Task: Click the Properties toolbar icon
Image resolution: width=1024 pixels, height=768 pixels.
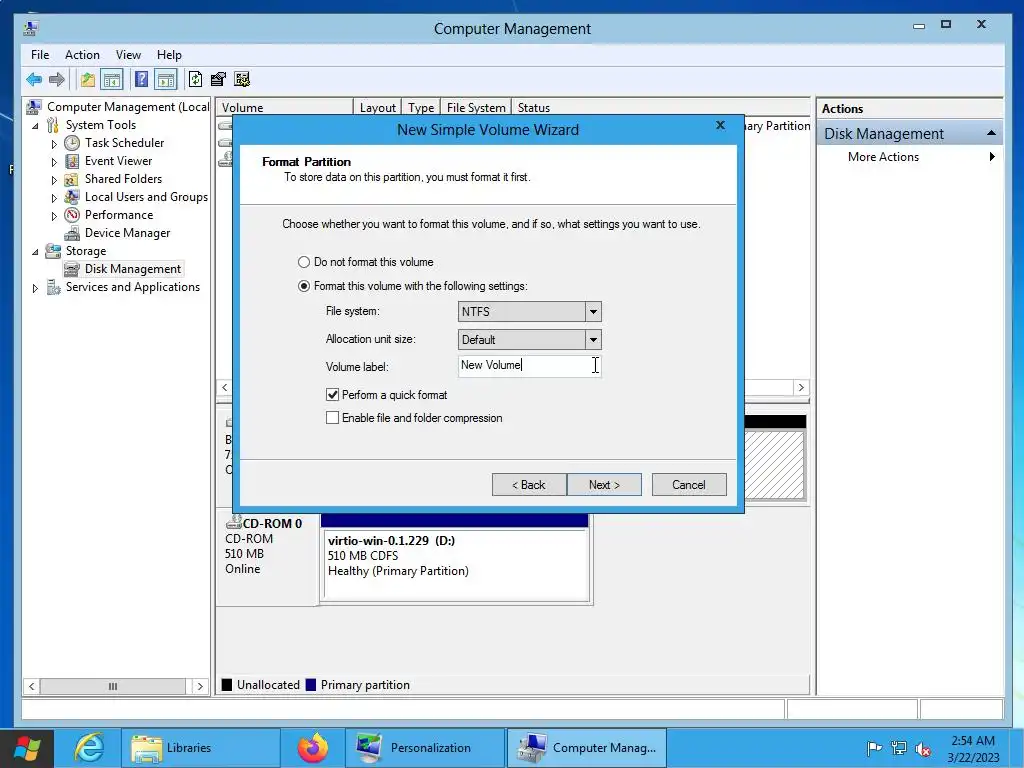Action: [x=218, y=80]
